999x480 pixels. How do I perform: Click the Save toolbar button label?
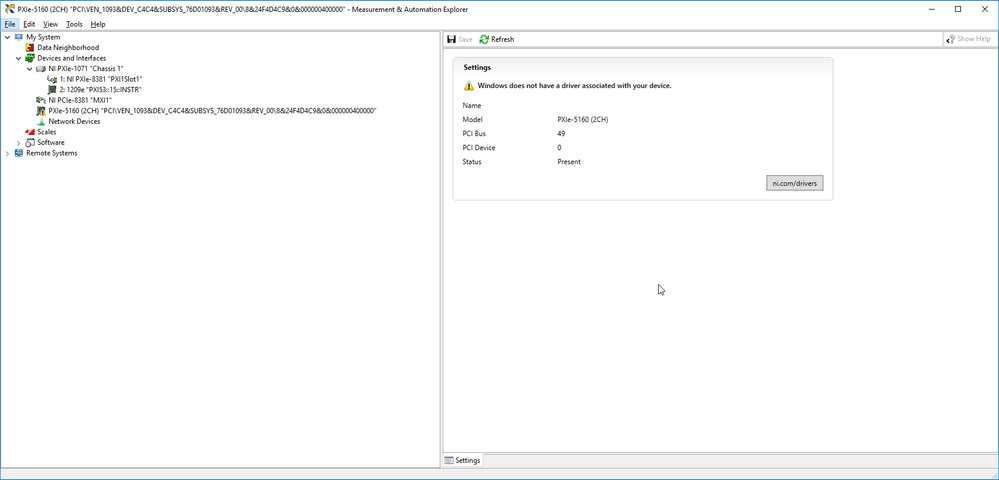coord(466,40)
